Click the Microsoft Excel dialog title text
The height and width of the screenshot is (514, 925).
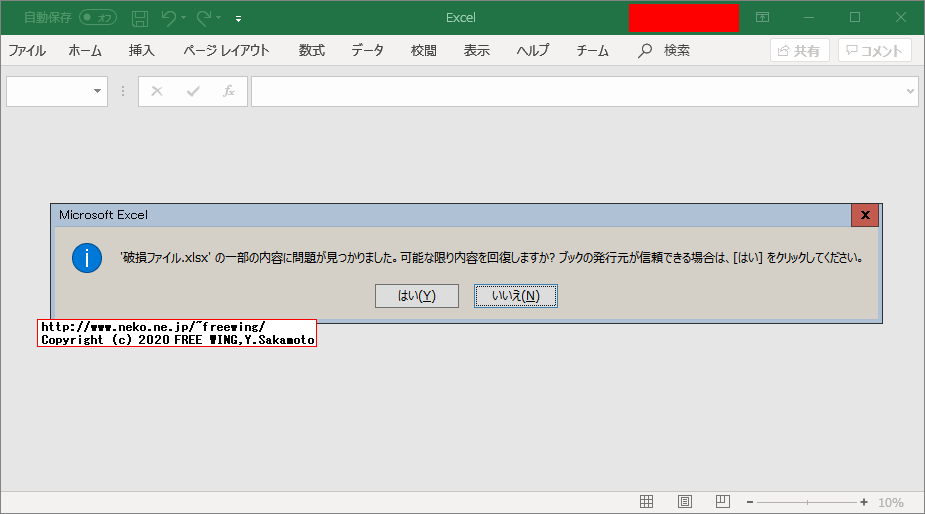tap(103, 215)
